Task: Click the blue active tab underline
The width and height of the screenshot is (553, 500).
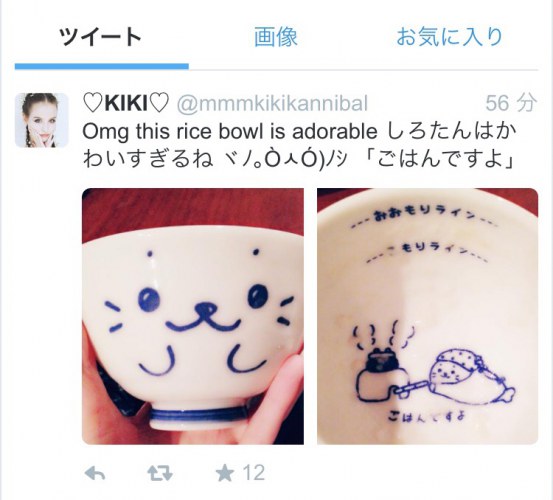Action: (102, 66)
